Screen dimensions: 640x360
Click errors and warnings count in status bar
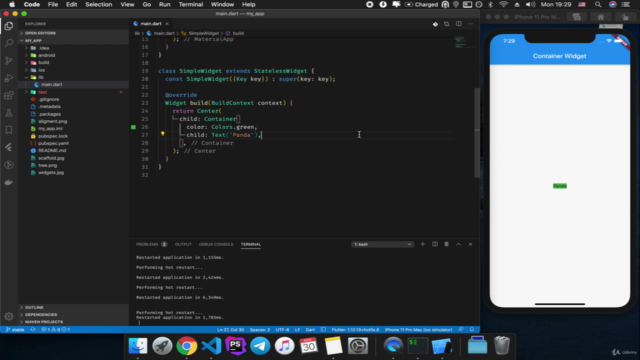55,329
